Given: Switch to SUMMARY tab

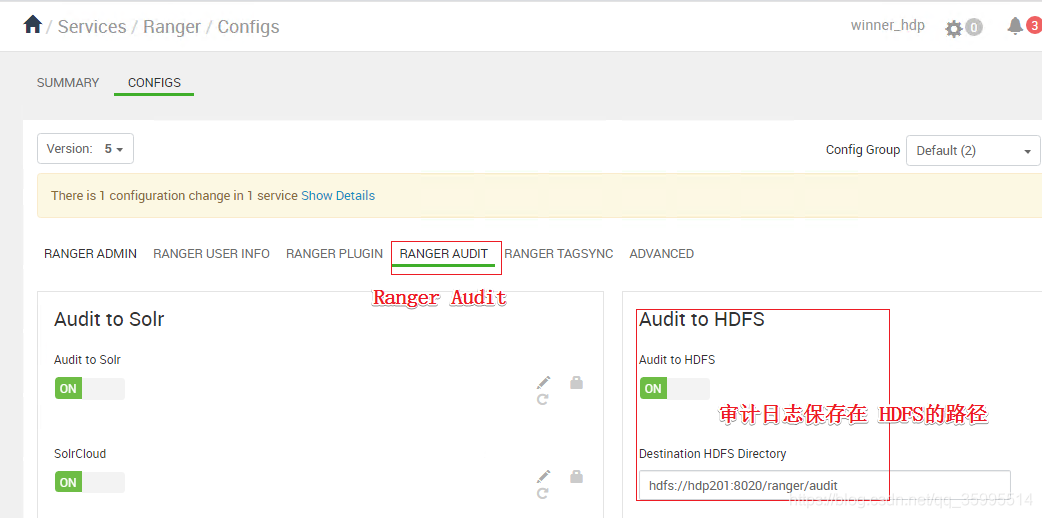Looking at the screenshot, I should point(68,82).
